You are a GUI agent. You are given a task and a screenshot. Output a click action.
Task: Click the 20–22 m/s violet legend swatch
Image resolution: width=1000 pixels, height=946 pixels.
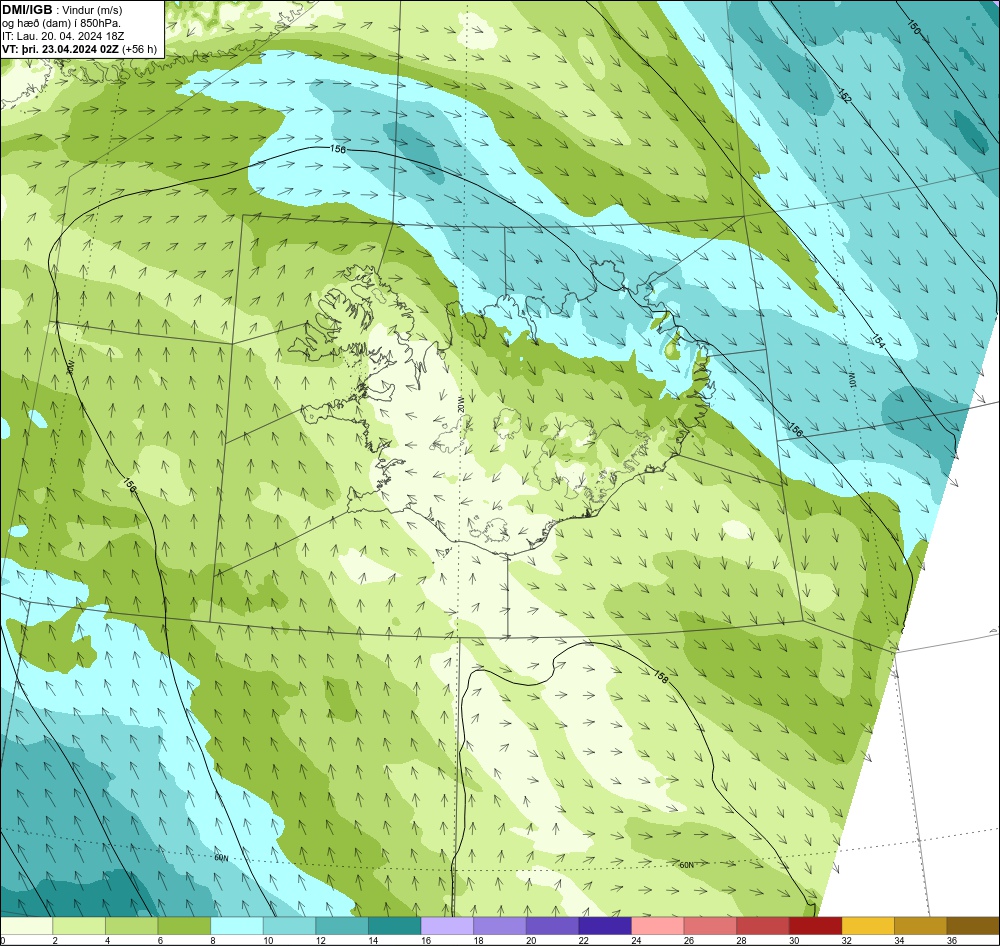tap(552, 926)
